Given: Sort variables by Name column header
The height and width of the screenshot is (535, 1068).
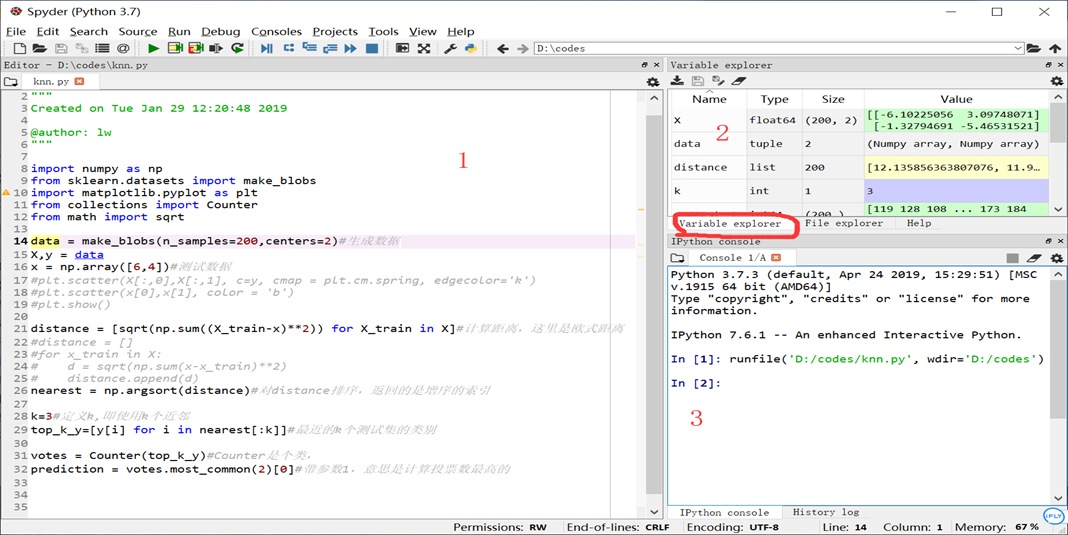Looking at the screenshot, I should coord(709,99).
